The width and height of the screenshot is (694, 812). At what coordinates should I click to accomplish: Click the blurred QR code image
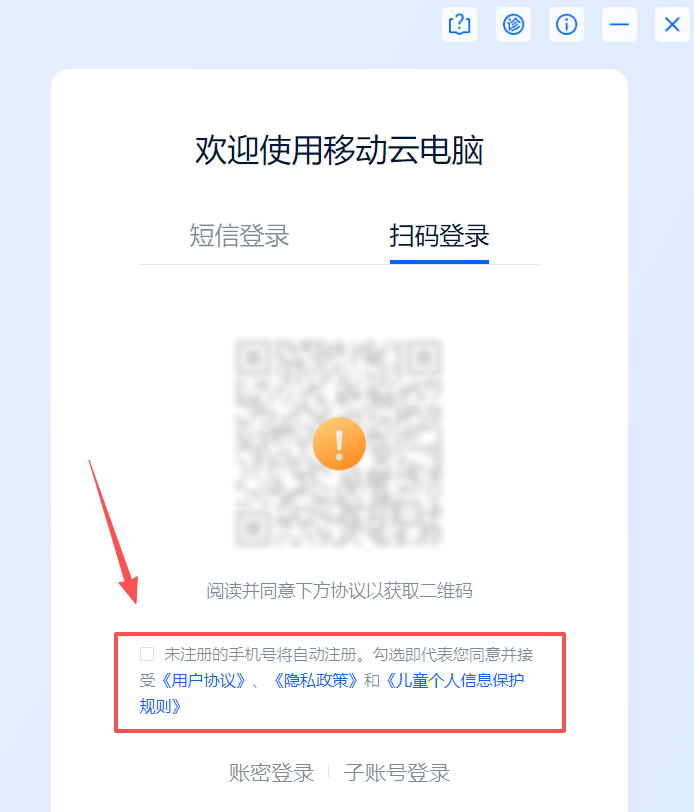click(x=339, y=443)
